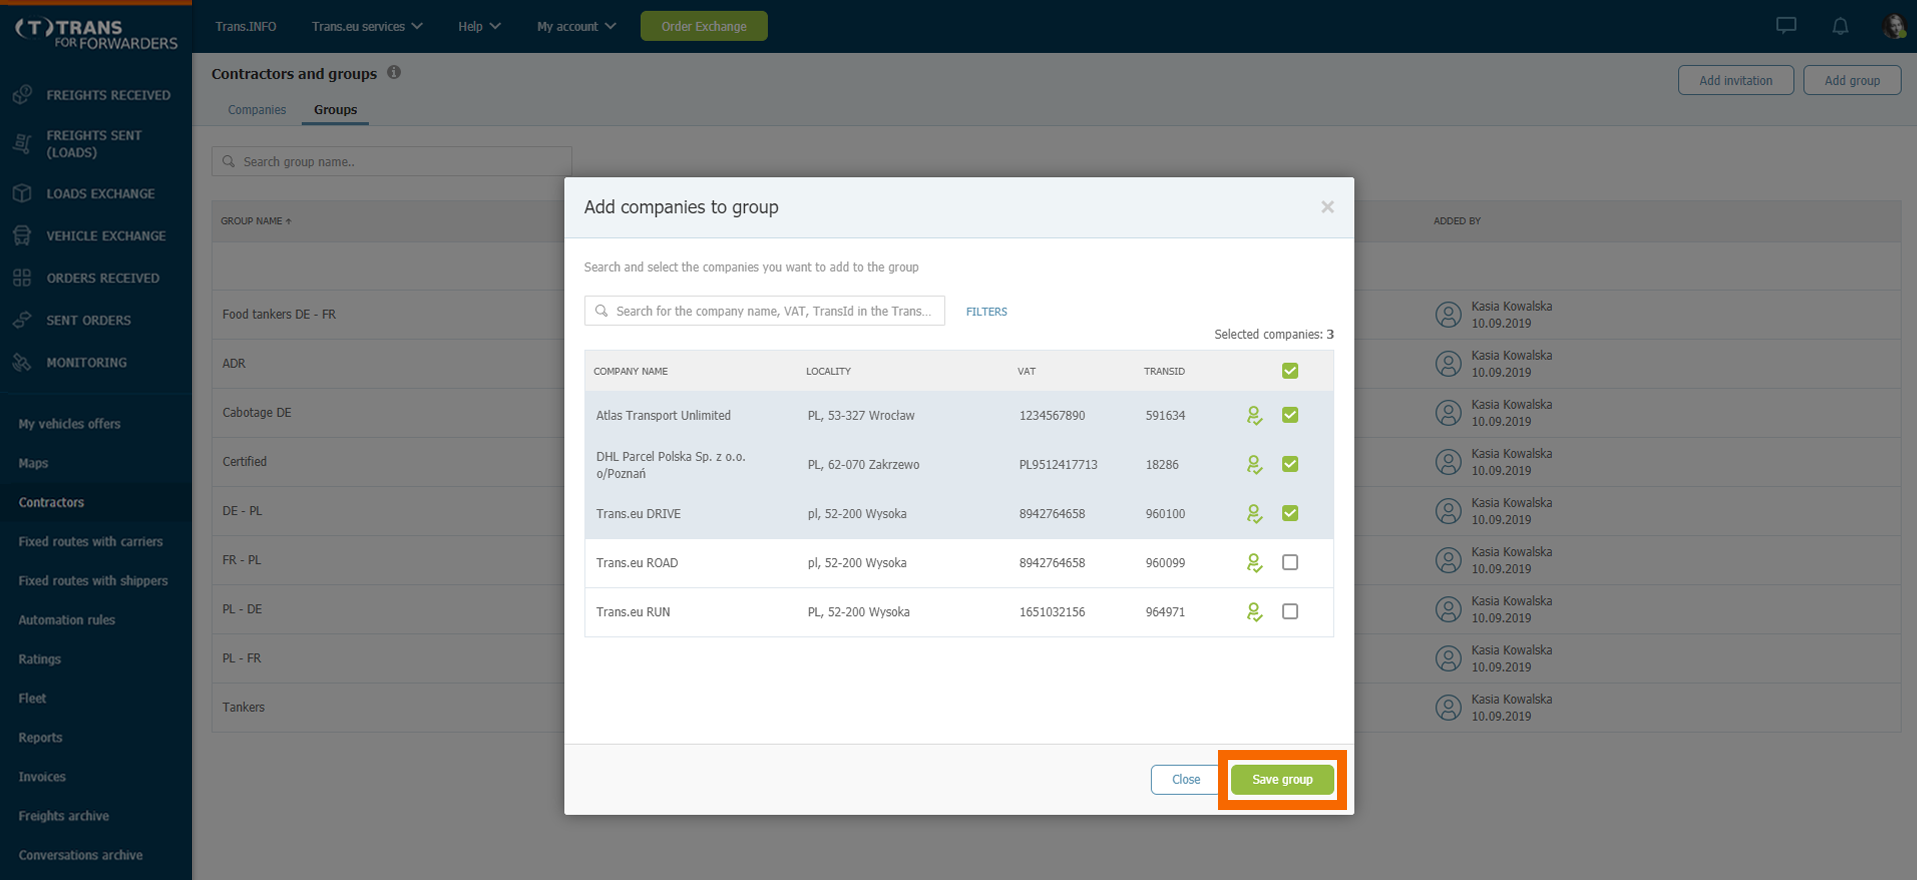The height and width of the screenshot is (880, 1917).
Task: Expand My account dropdown
Action: 576,26
